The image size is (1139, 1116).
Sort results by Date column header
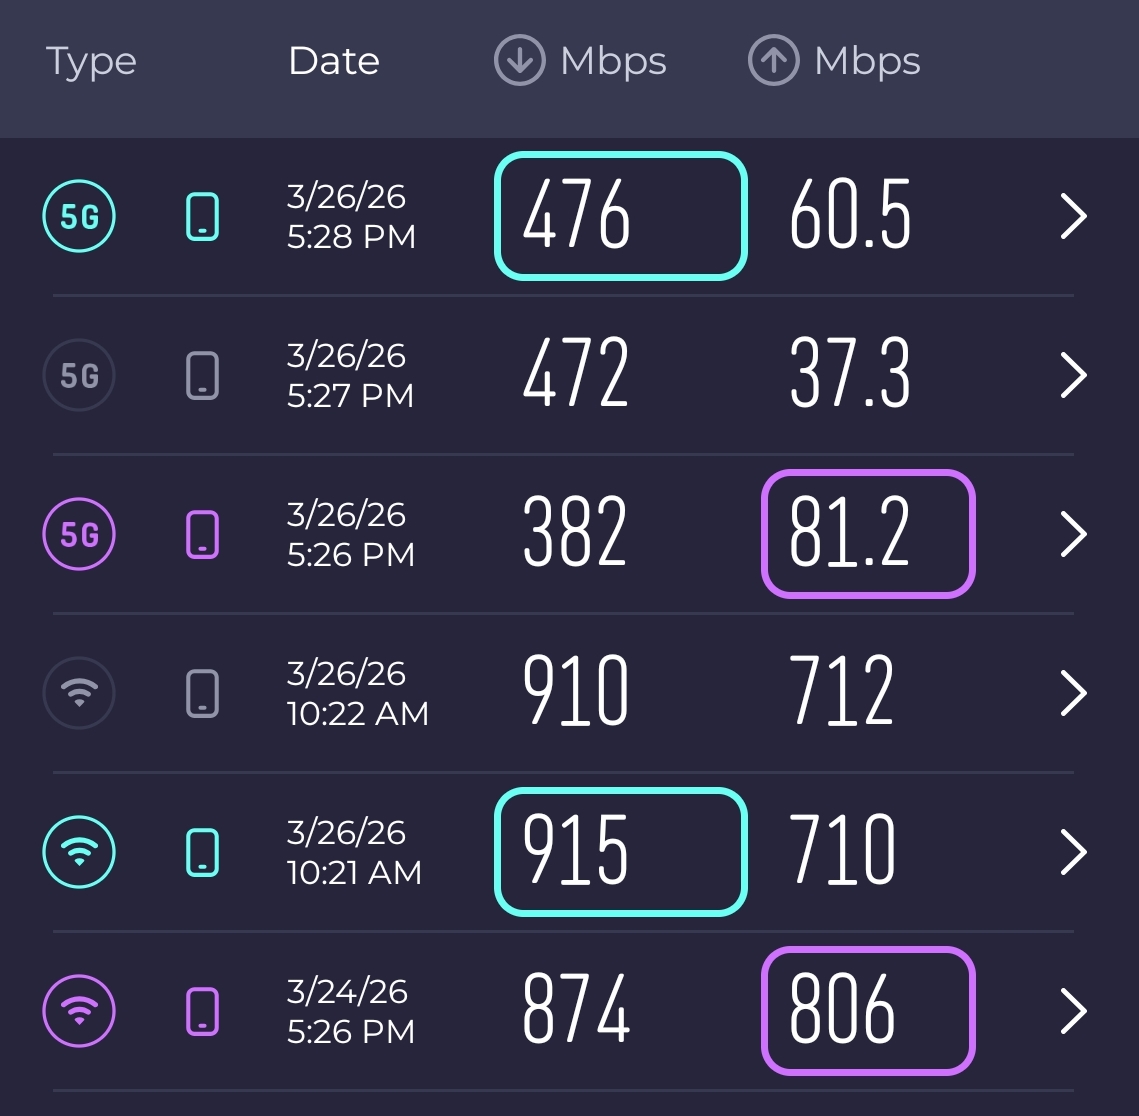pos(334,61)
